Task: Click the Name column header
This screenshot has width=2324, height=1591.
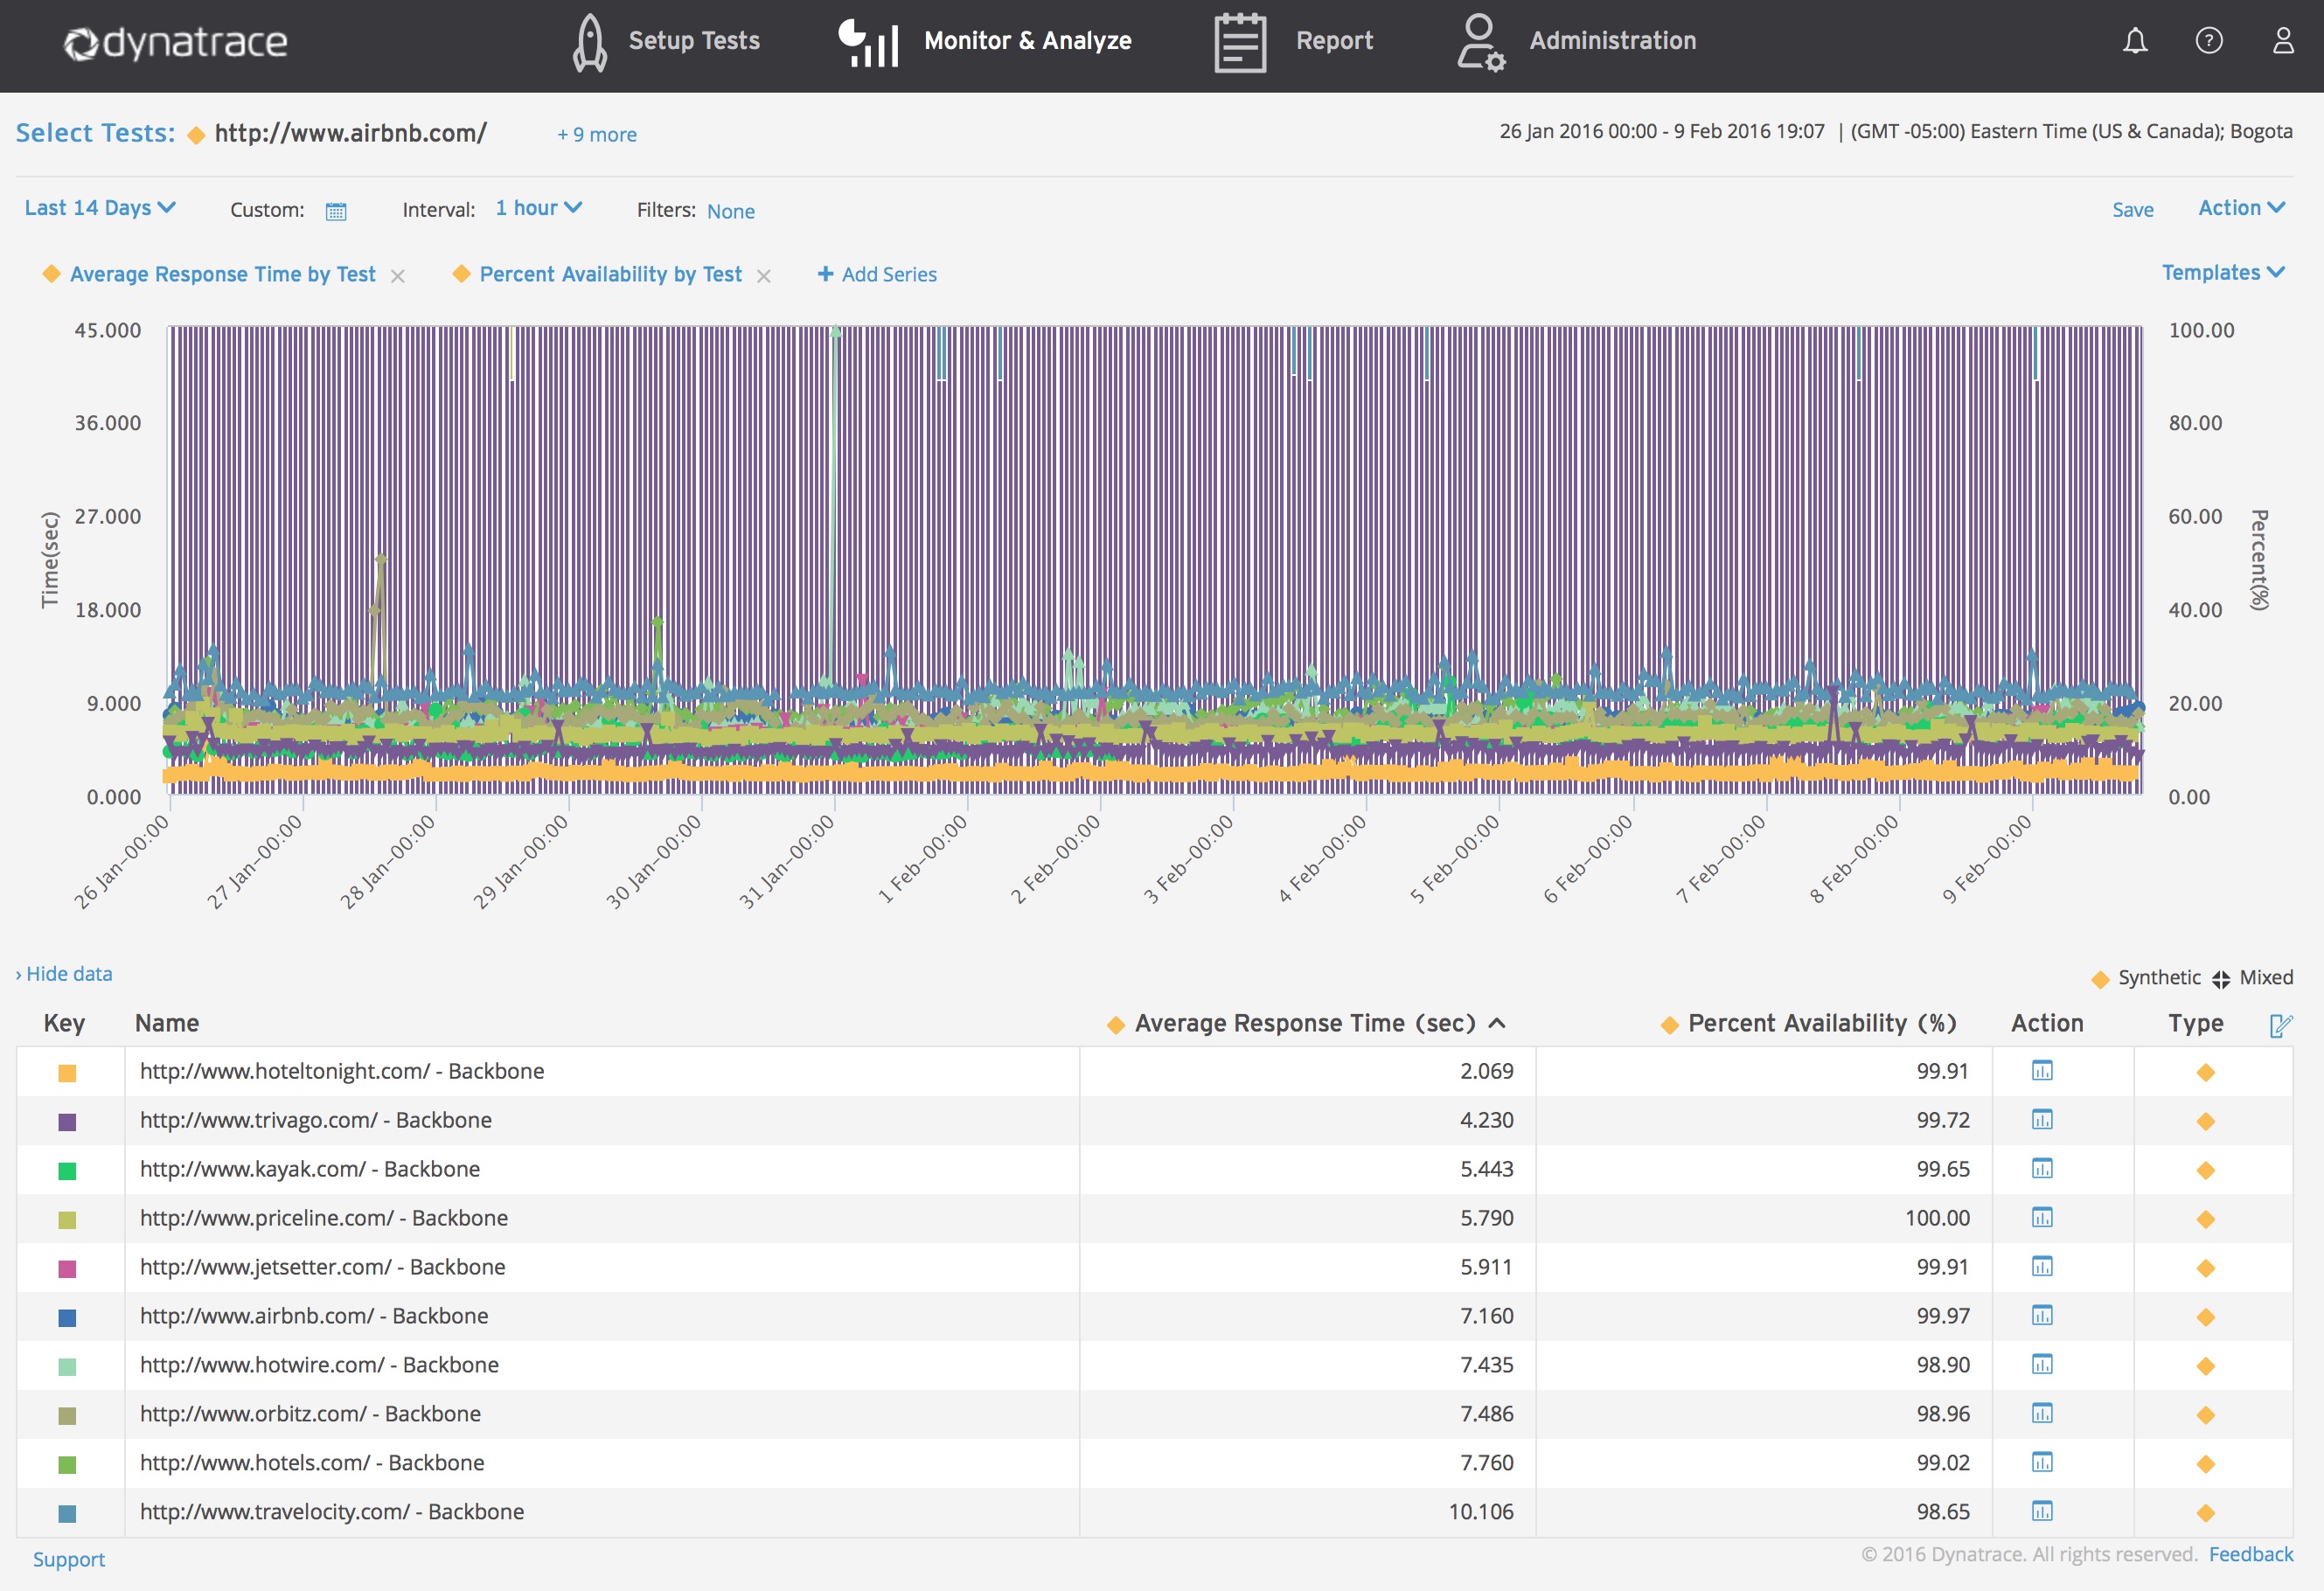Action: (167, 1024)
